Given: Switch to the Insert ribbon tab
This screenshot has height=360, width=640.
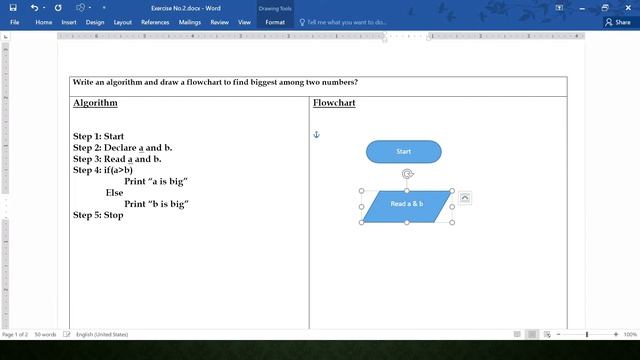Looking at the screenshot, I should click(69, 22).
